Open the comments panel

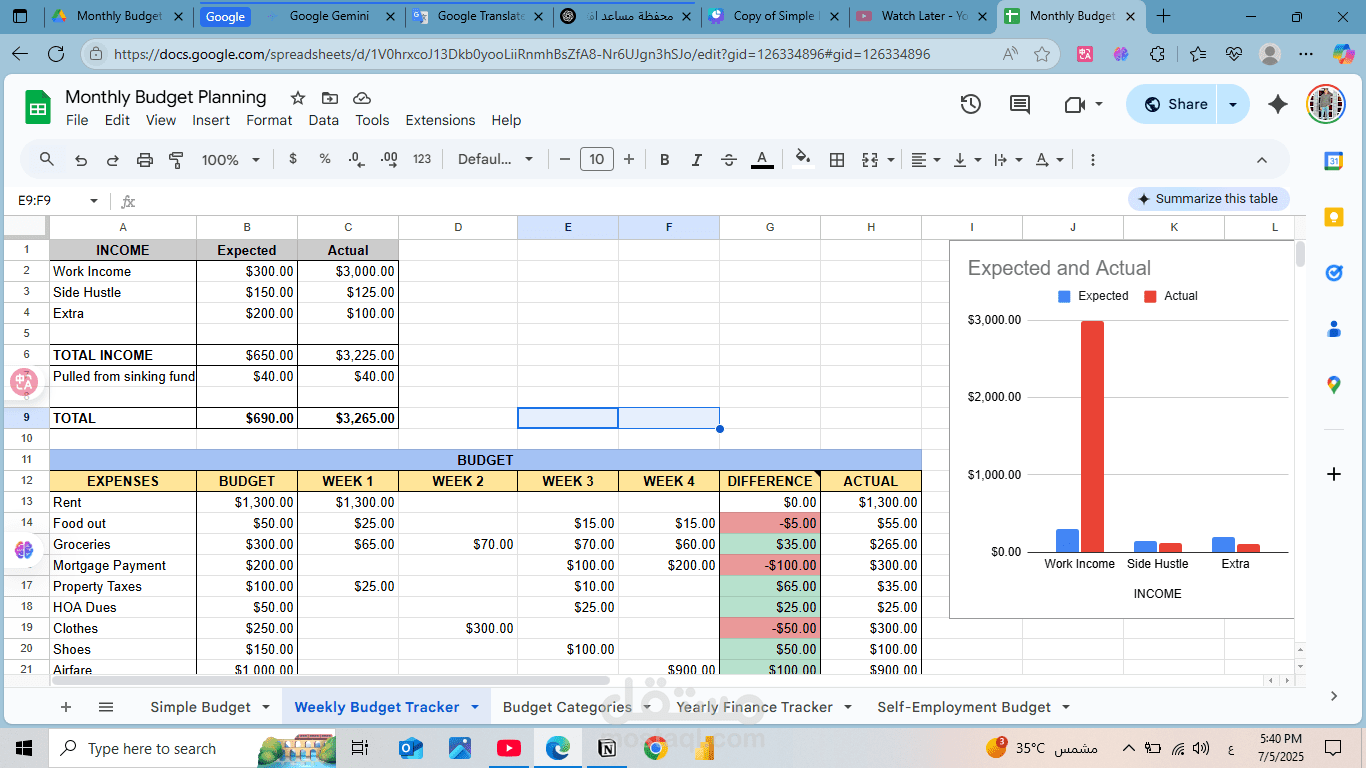pyautogui.click(x=1020, y=104)
